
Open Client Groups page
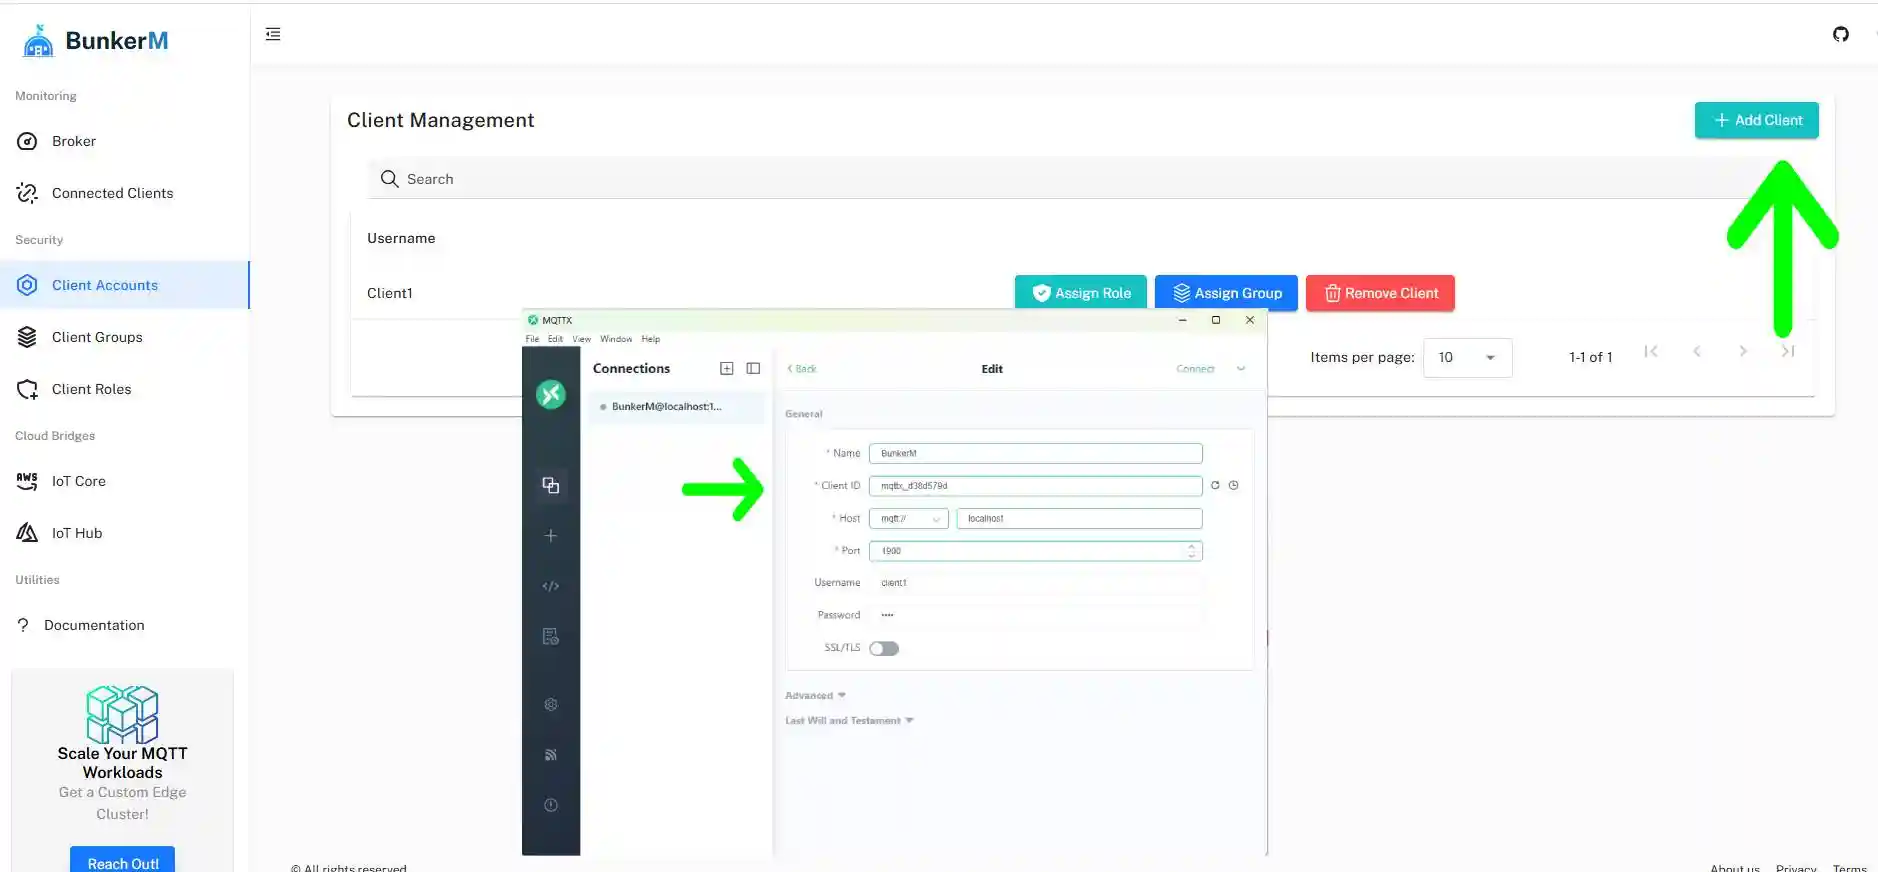pyautogui.click(x=125, y=337)
